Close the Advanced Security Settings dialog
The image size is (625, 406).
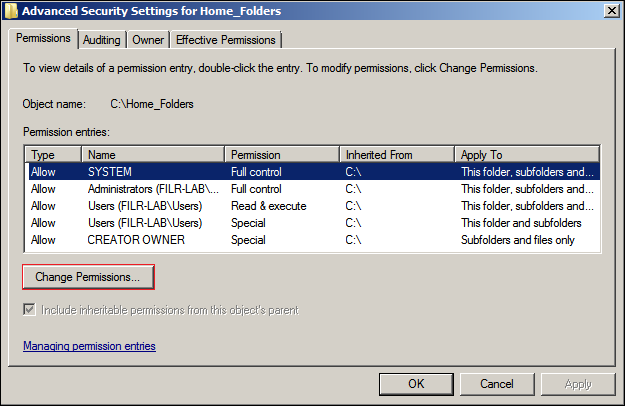(x=610, y=11)
